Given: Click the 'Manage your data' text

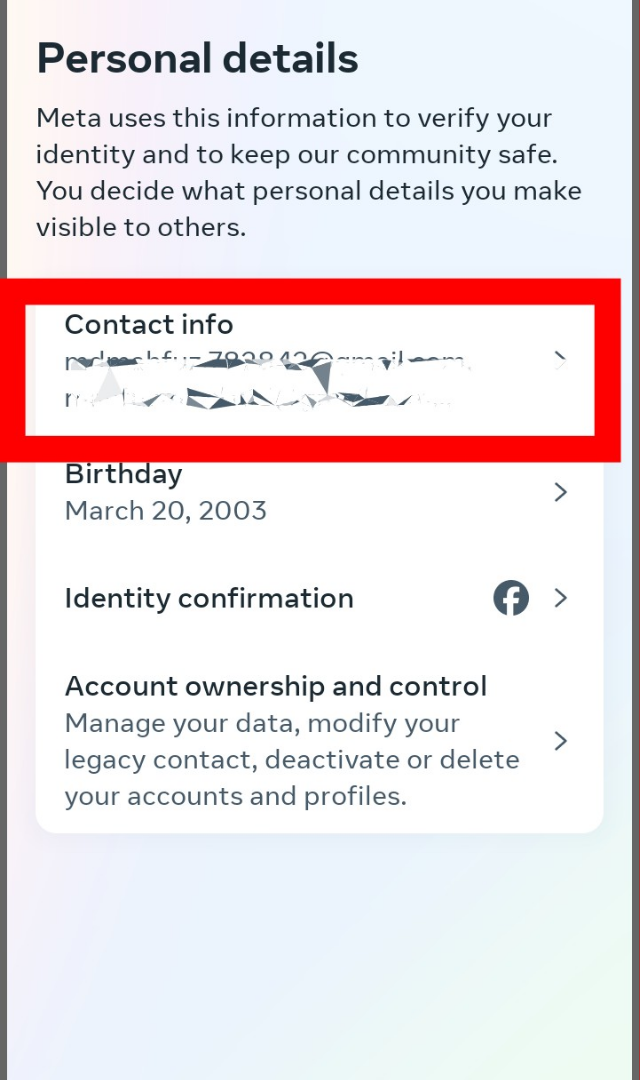Looking at the screenshot, I should pyautogui.click(x=262, y=723).
